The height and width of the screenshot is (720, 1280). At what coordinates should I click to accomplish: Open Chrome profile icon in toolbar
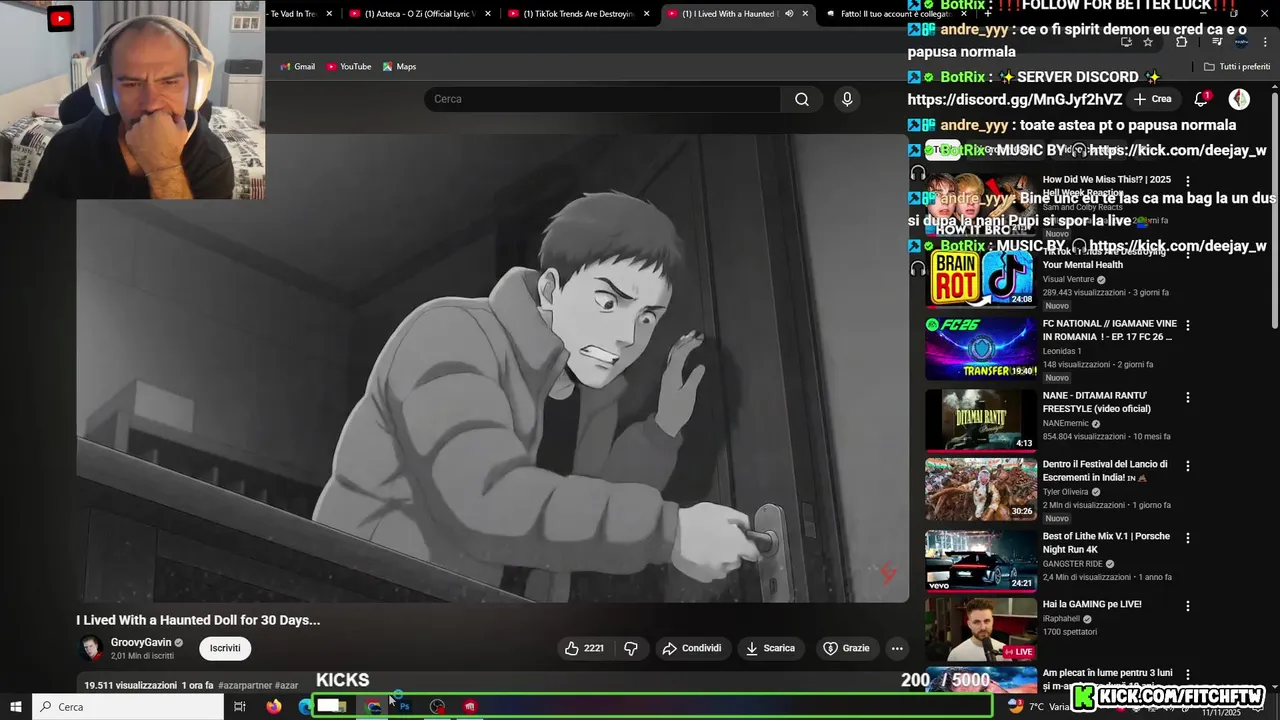pos(1241,41)
